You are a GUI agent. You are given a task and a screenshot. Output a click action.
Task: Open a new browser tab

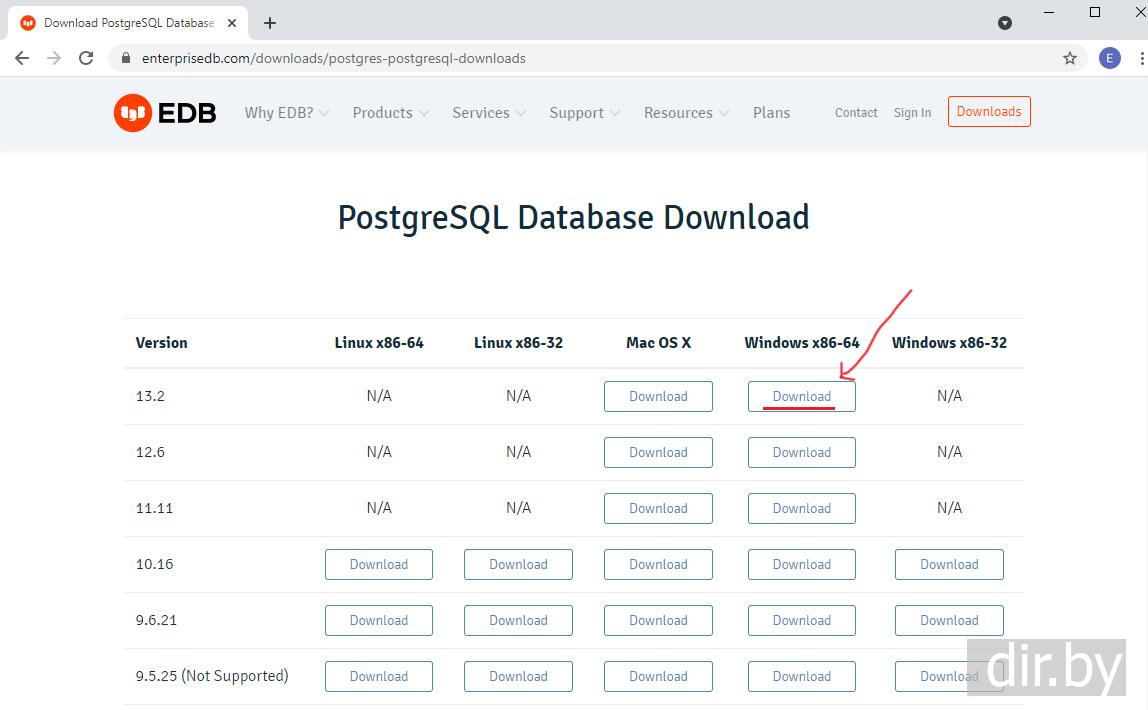[270, 23]
